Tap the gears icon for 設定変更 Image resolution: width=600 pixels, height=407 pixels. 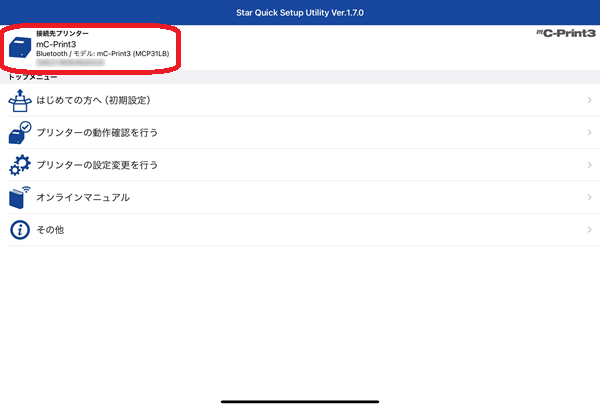tap(20, 165)
